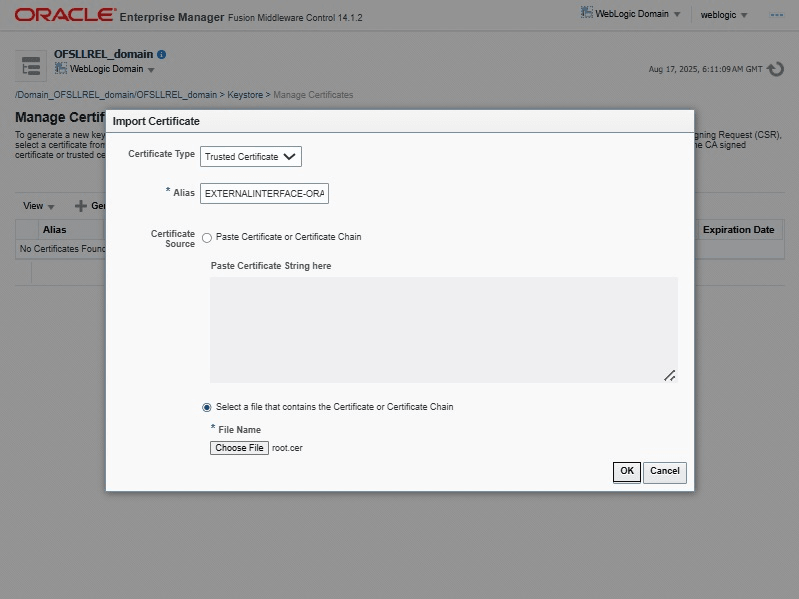799x599 pixels.
Task: Click the Keystore breadcrumb link
Action: pyautogui.click(x=245, y=95)
